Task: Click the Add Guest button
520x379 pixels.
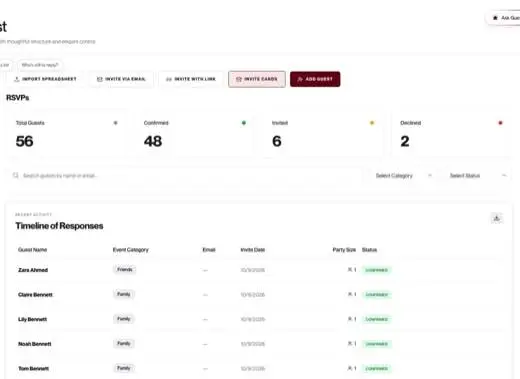Action: [x=315, y=79]
